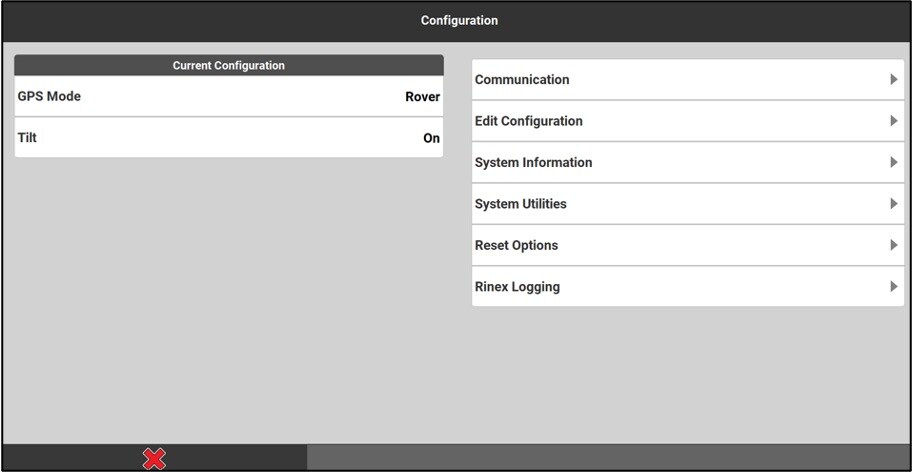Click the arrow next to System Information

(x=893, y=163)
